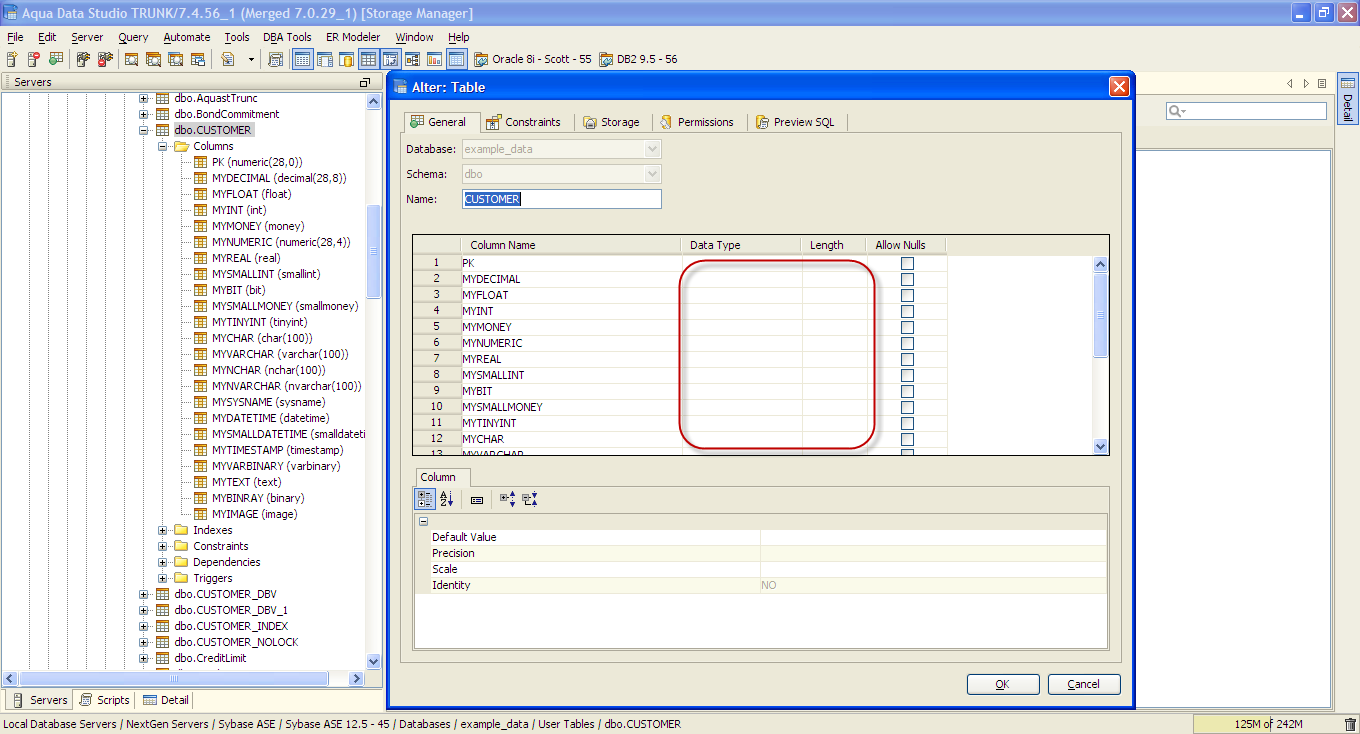Screen dimensions: 1360x734
Task: Click the toolbar table icon with green ball
Action: click(55, 60)
